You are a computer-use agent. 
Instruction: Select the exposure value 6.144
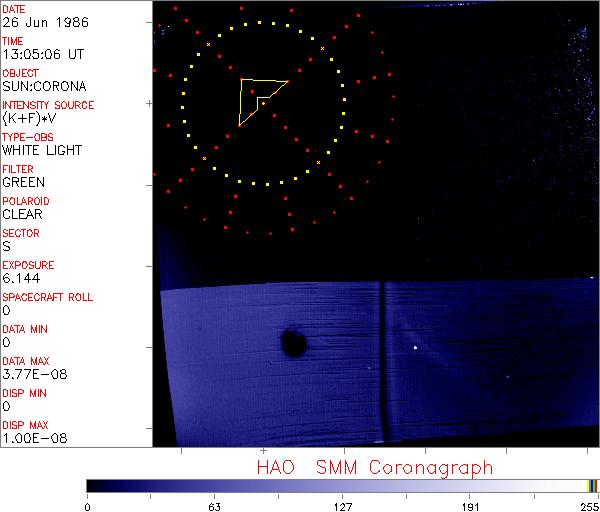click(x=20, y=279)
